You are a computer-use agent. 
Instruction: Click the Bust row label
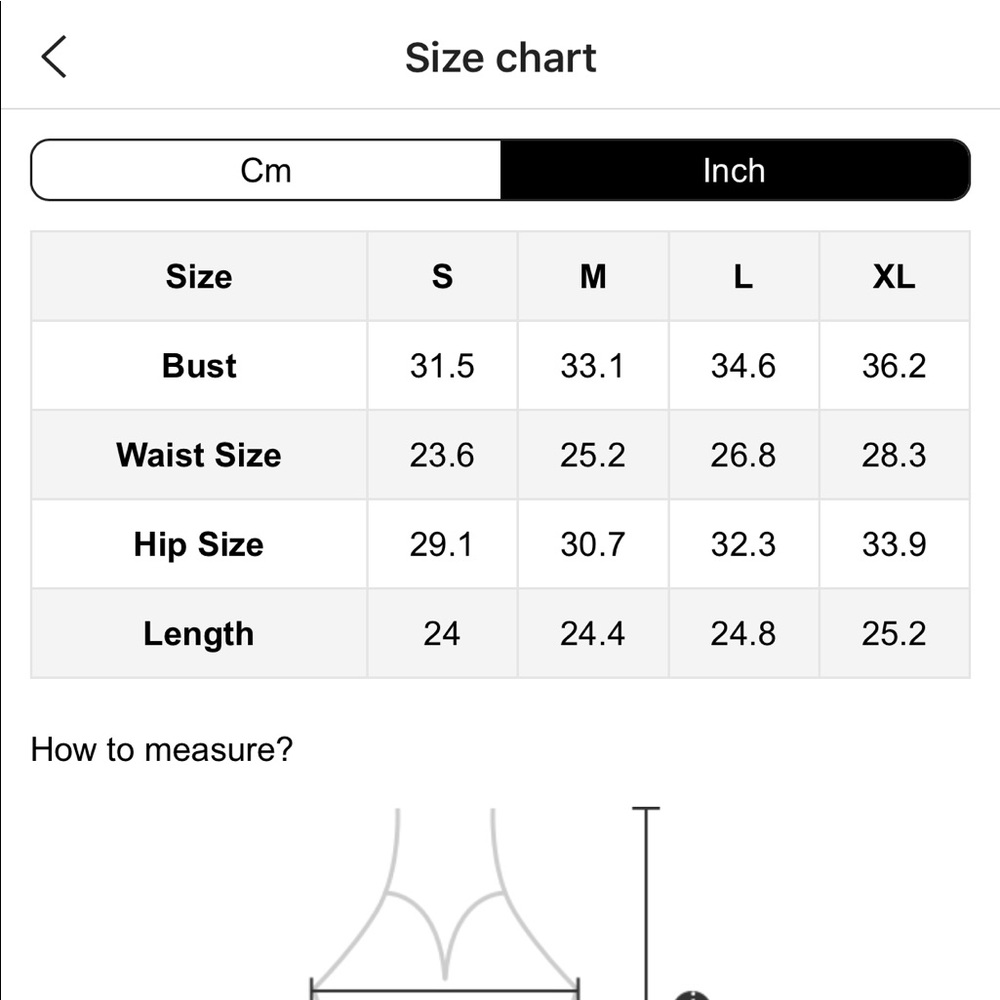199,366
